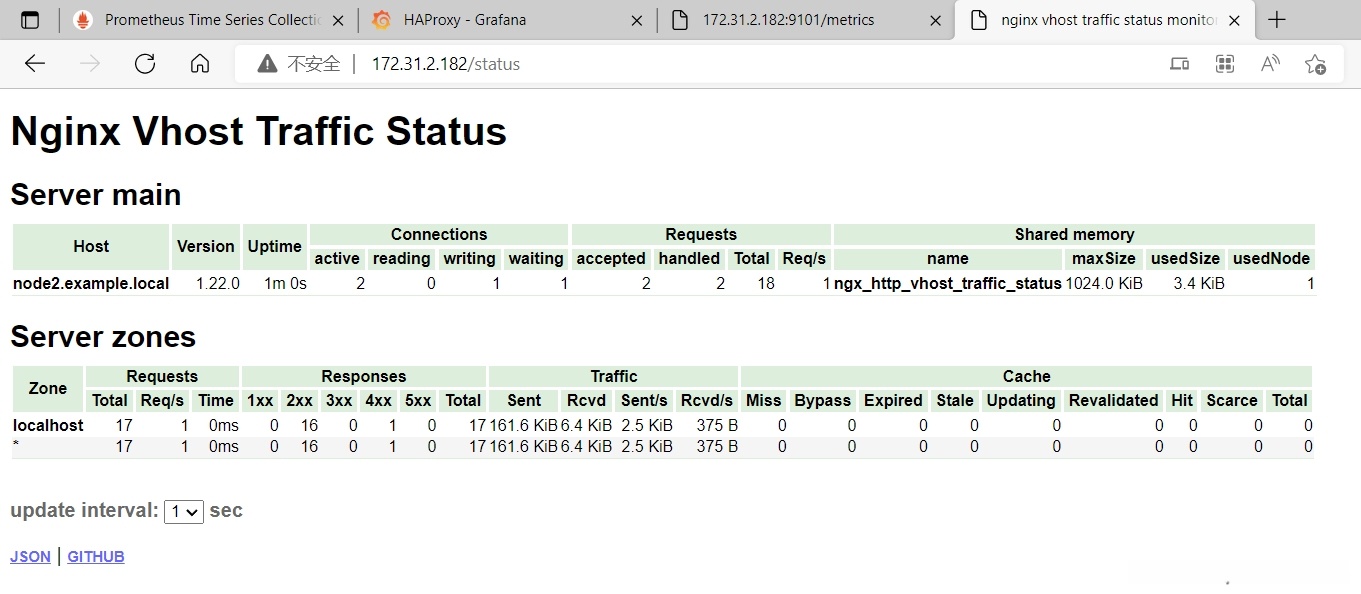Click the accepted requests header

pyautogui.click(x=611, y=258)
